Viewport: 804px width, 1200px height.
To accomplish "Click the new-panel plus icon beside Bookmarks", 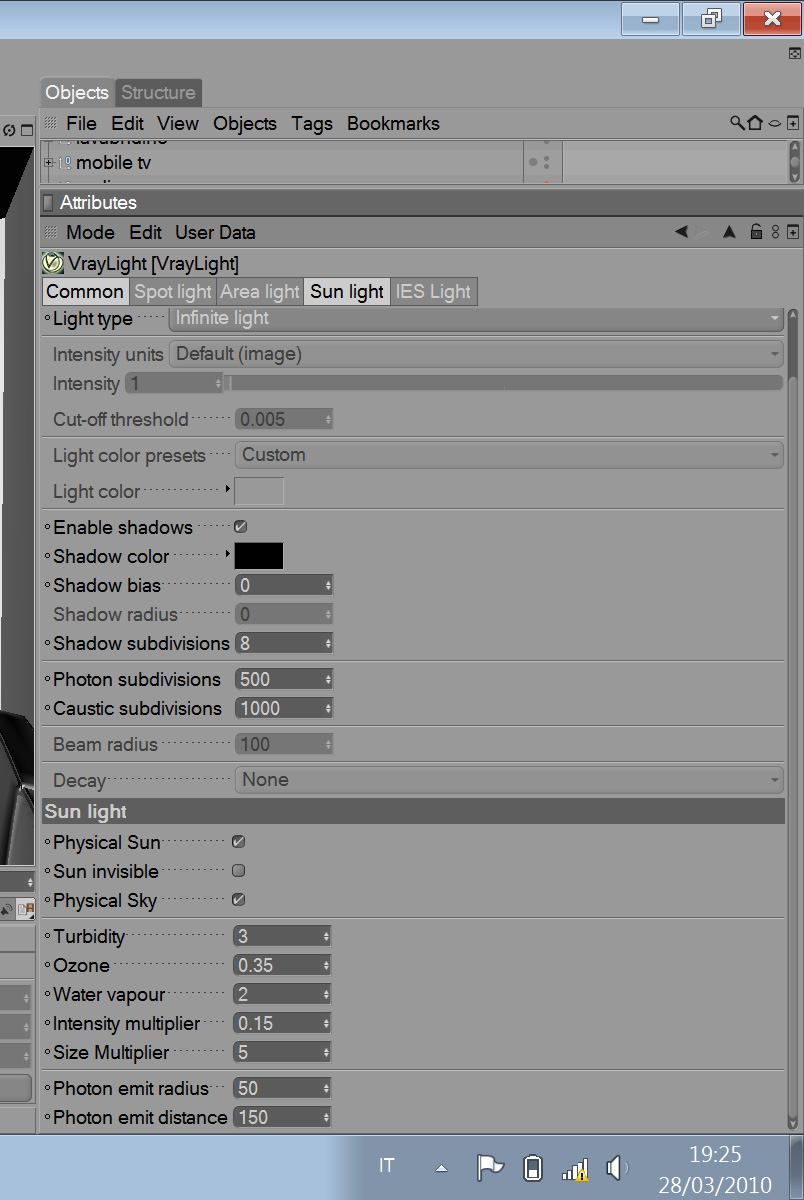I will (792, 123).
